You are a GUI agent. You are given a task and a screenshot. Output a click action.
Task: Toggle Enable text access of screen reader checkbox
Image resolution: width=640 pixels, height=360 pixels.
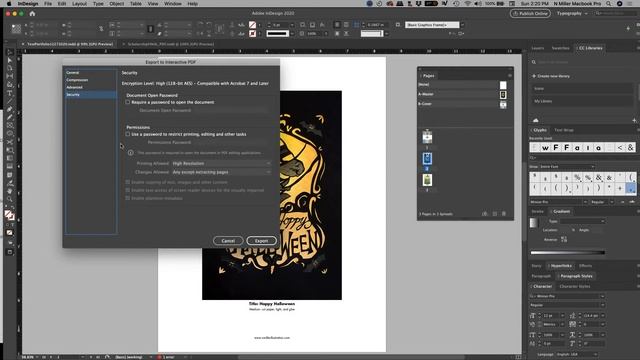coord(128,190)
